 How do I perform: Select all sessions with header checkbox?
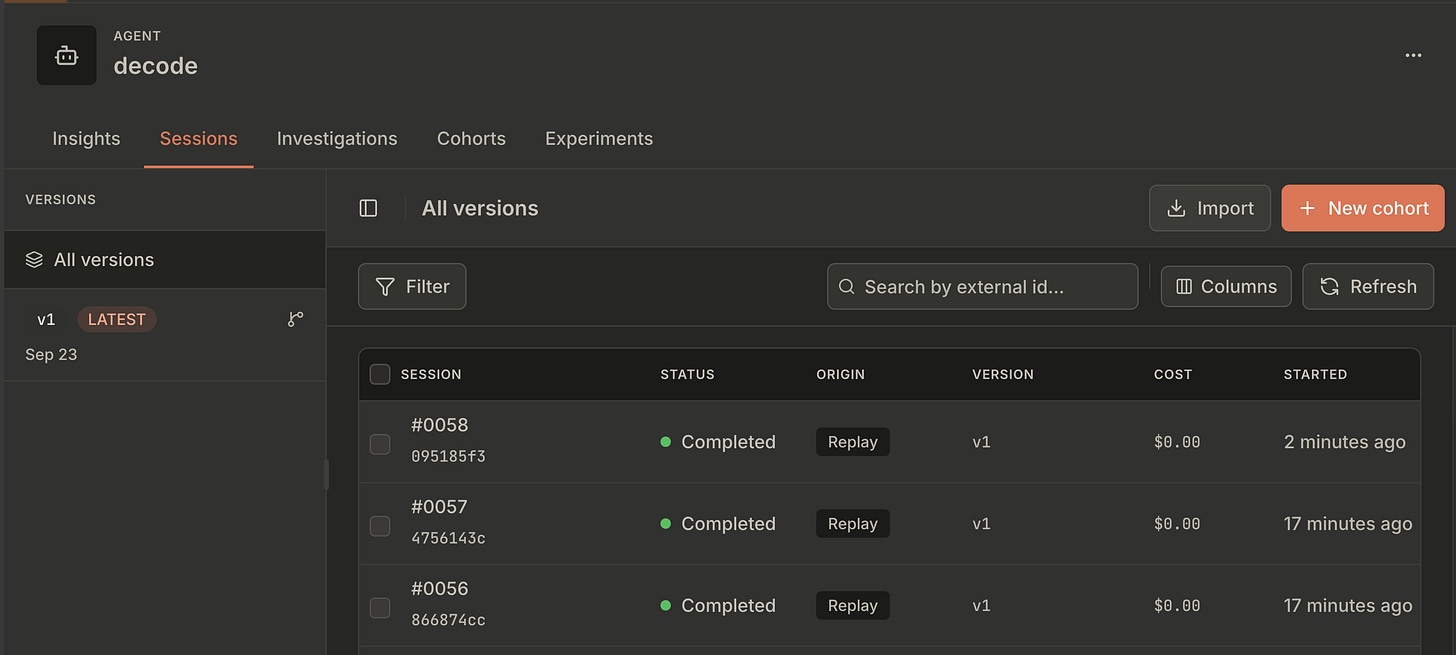pyautogui.click(x=380, y=374)
